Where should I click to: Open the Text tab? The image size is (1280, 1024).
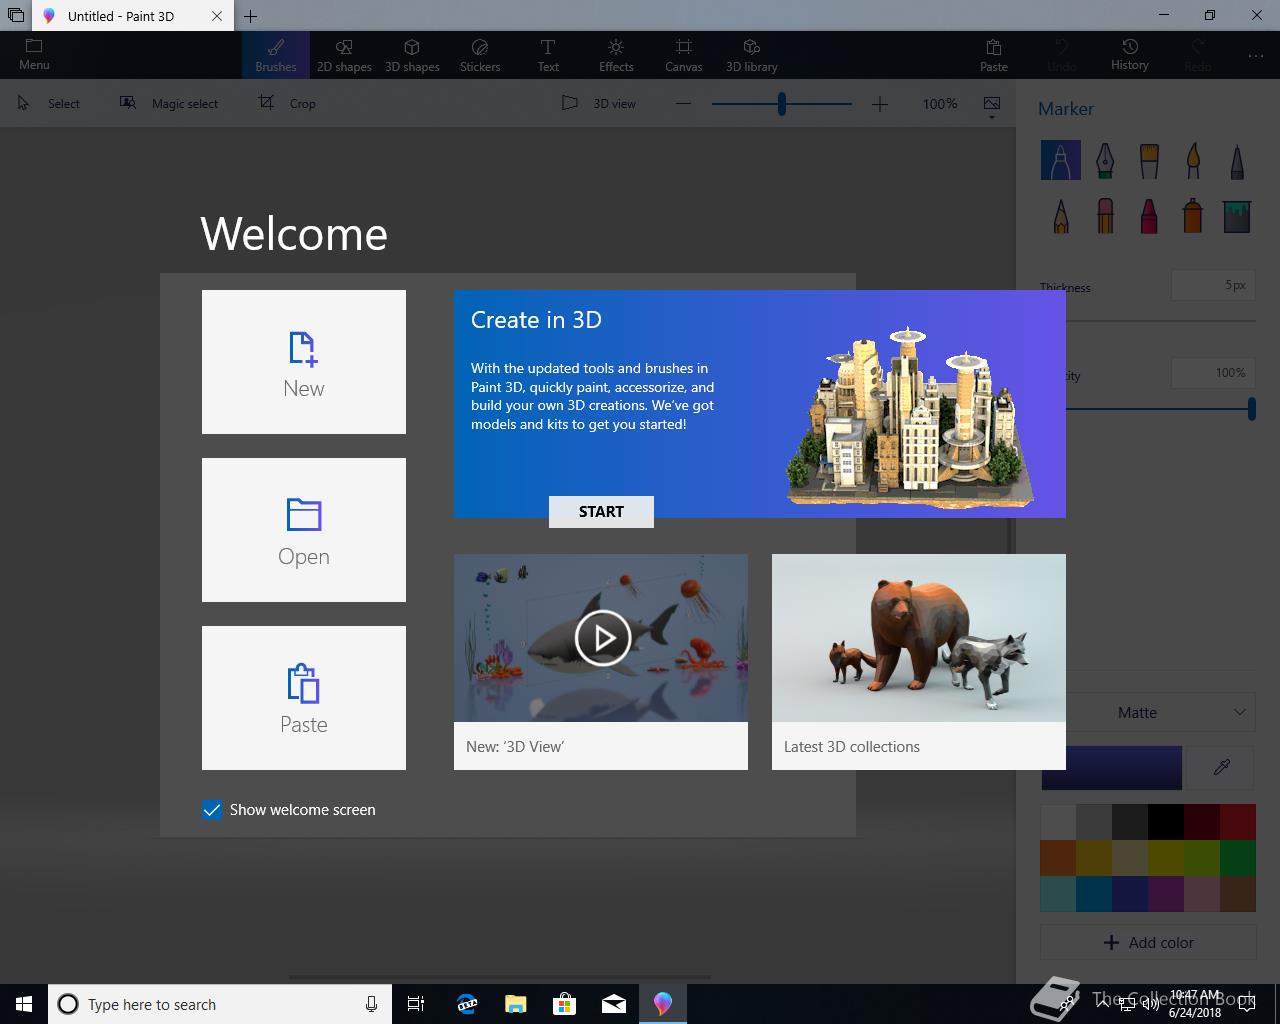548,55
